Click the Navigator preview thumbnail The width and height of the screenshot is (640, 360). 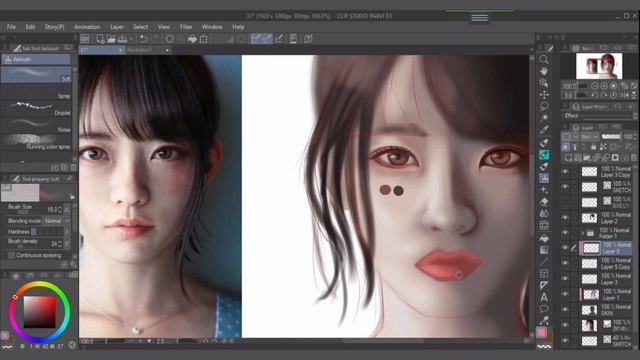[599, 66]
